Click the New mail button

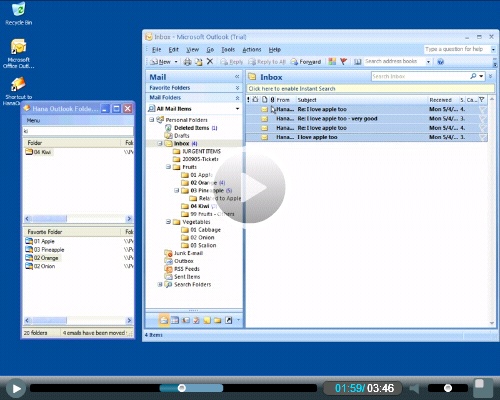tap(161, 62)
